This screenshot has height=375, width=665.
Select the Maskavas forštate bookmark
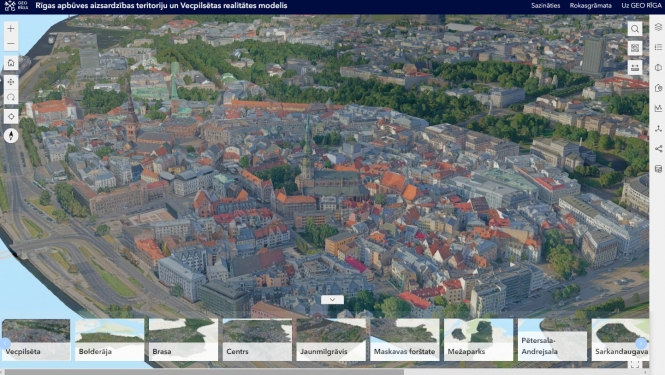click(x=405, y=340)
